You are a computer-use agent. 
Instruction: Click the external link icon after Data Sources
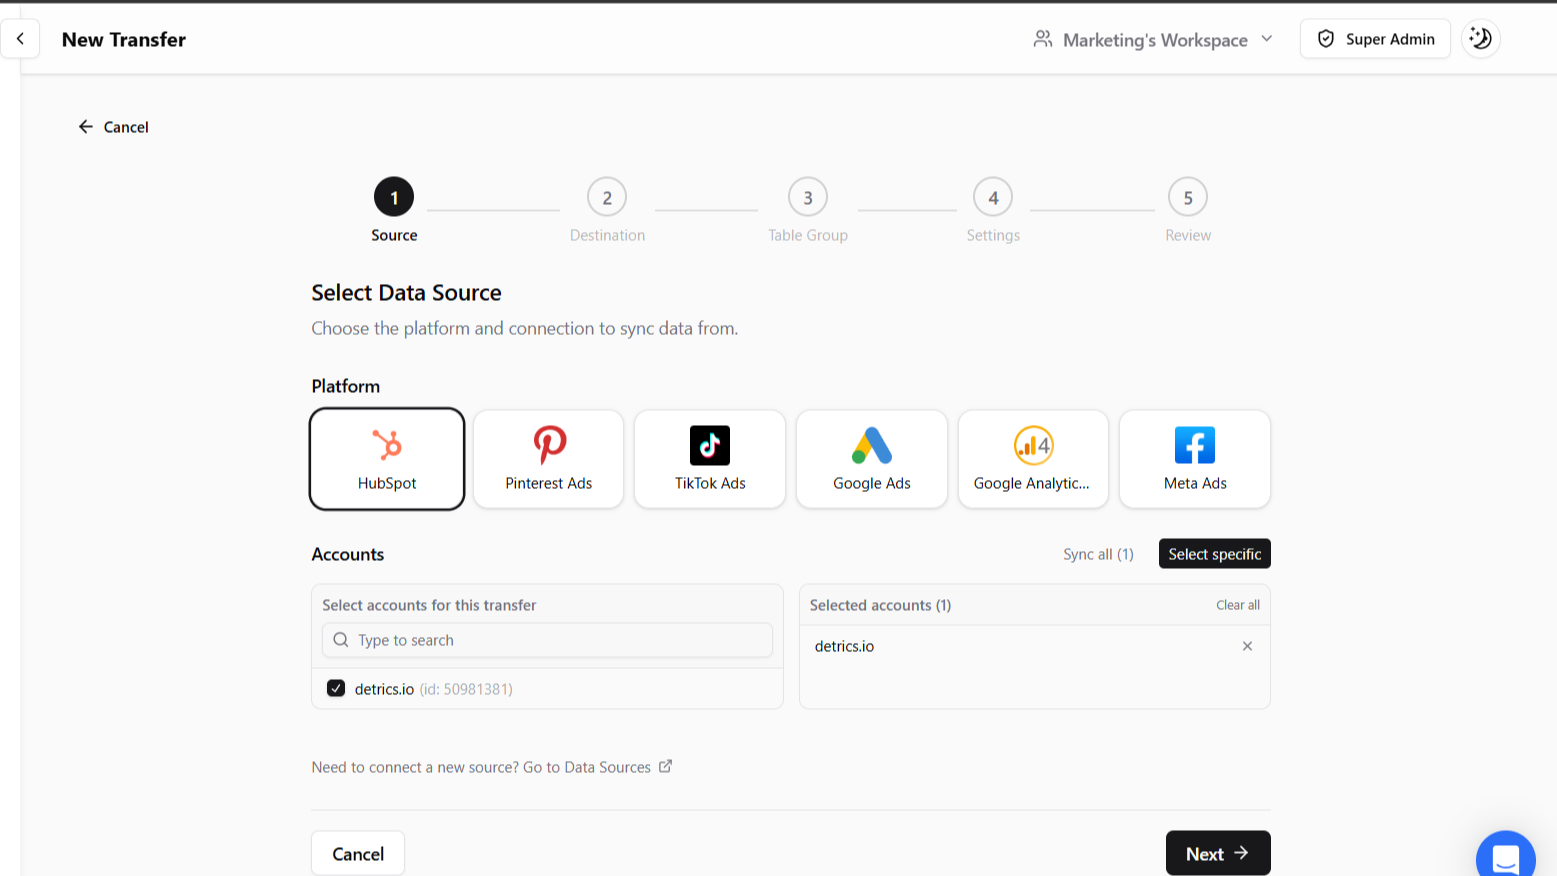tap(665, 766)
